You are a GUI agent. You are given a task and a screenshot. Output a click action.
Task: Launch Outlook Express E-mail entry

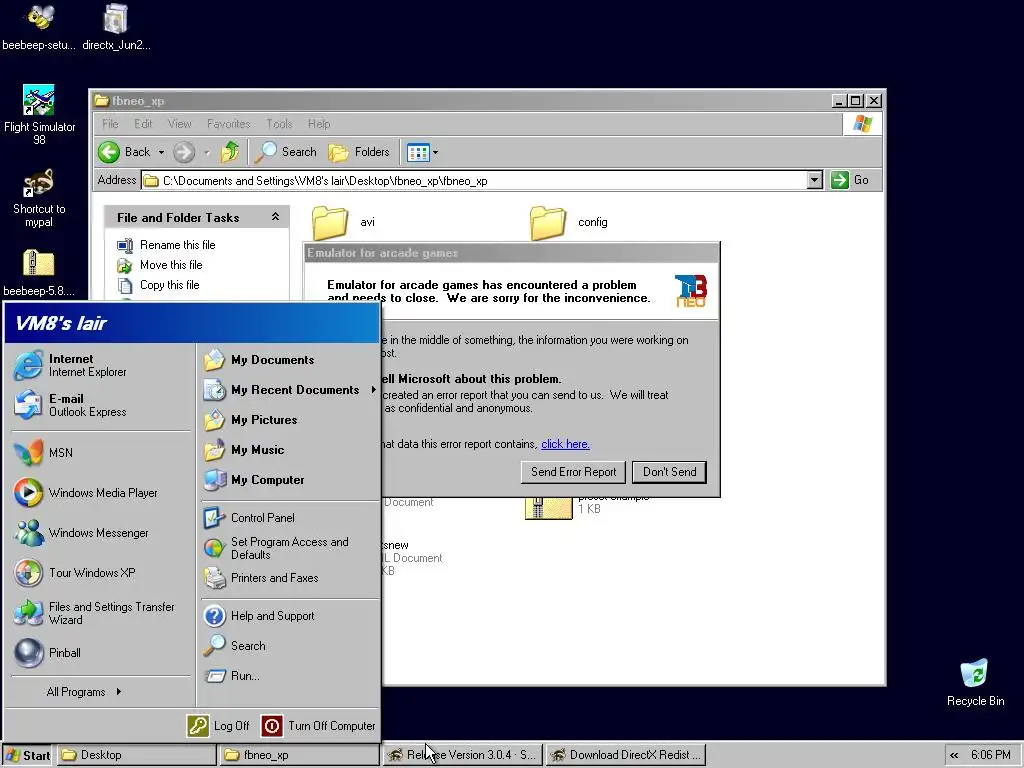pyautogui.click(x=71, y=405)
